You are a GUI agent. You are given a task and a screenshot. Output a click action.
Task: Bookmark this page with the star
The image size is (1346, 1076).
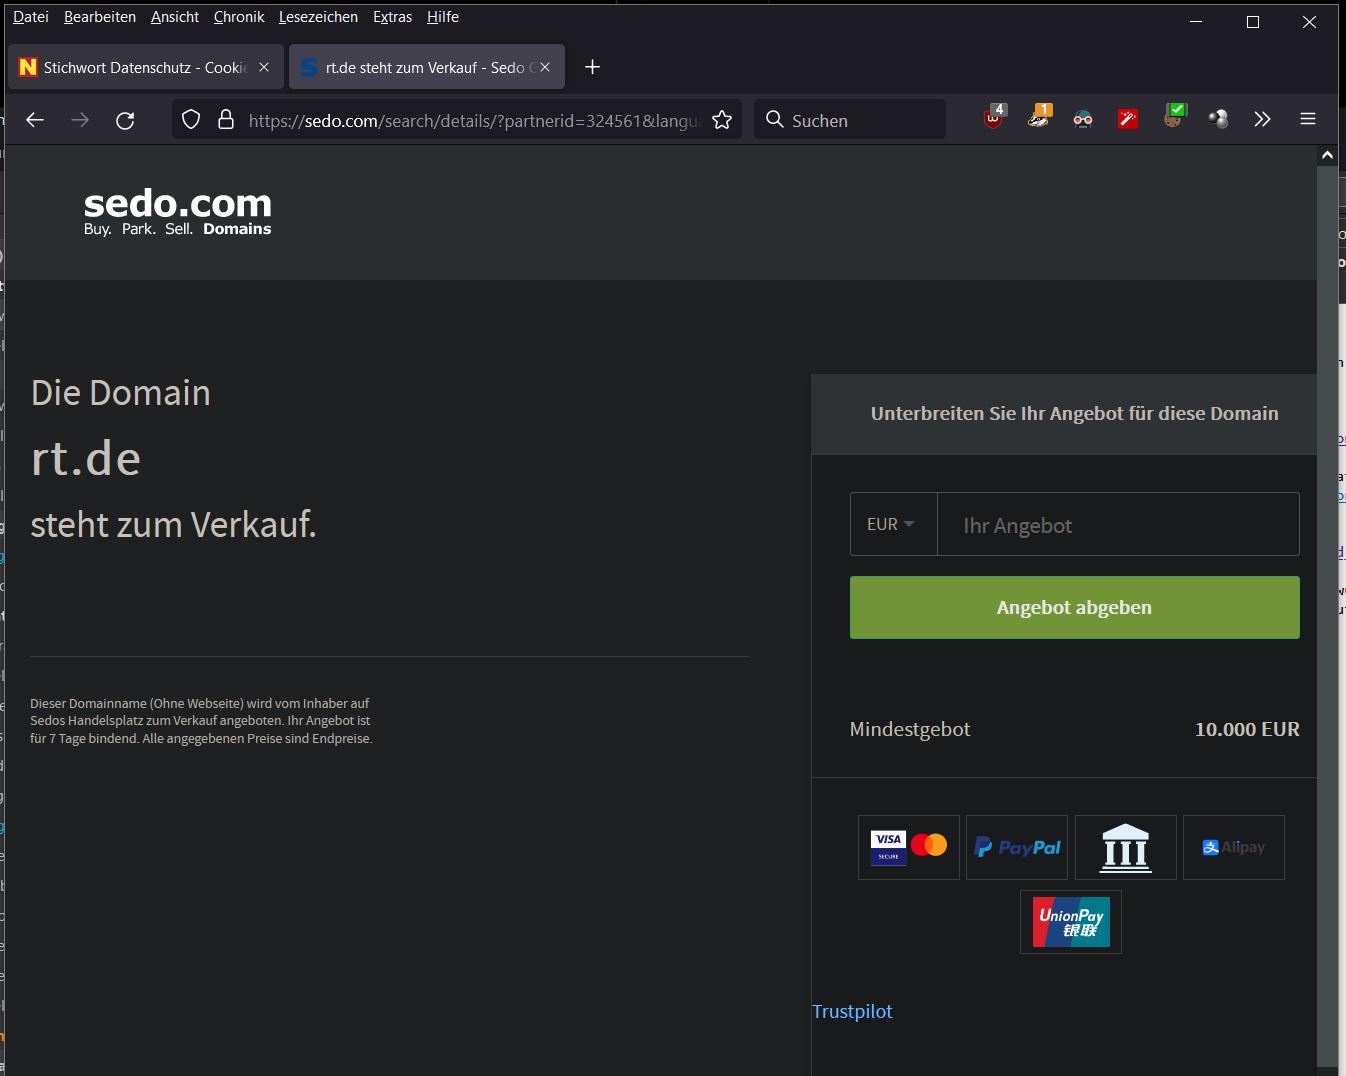pyautogui.click(x=722, y=120)
